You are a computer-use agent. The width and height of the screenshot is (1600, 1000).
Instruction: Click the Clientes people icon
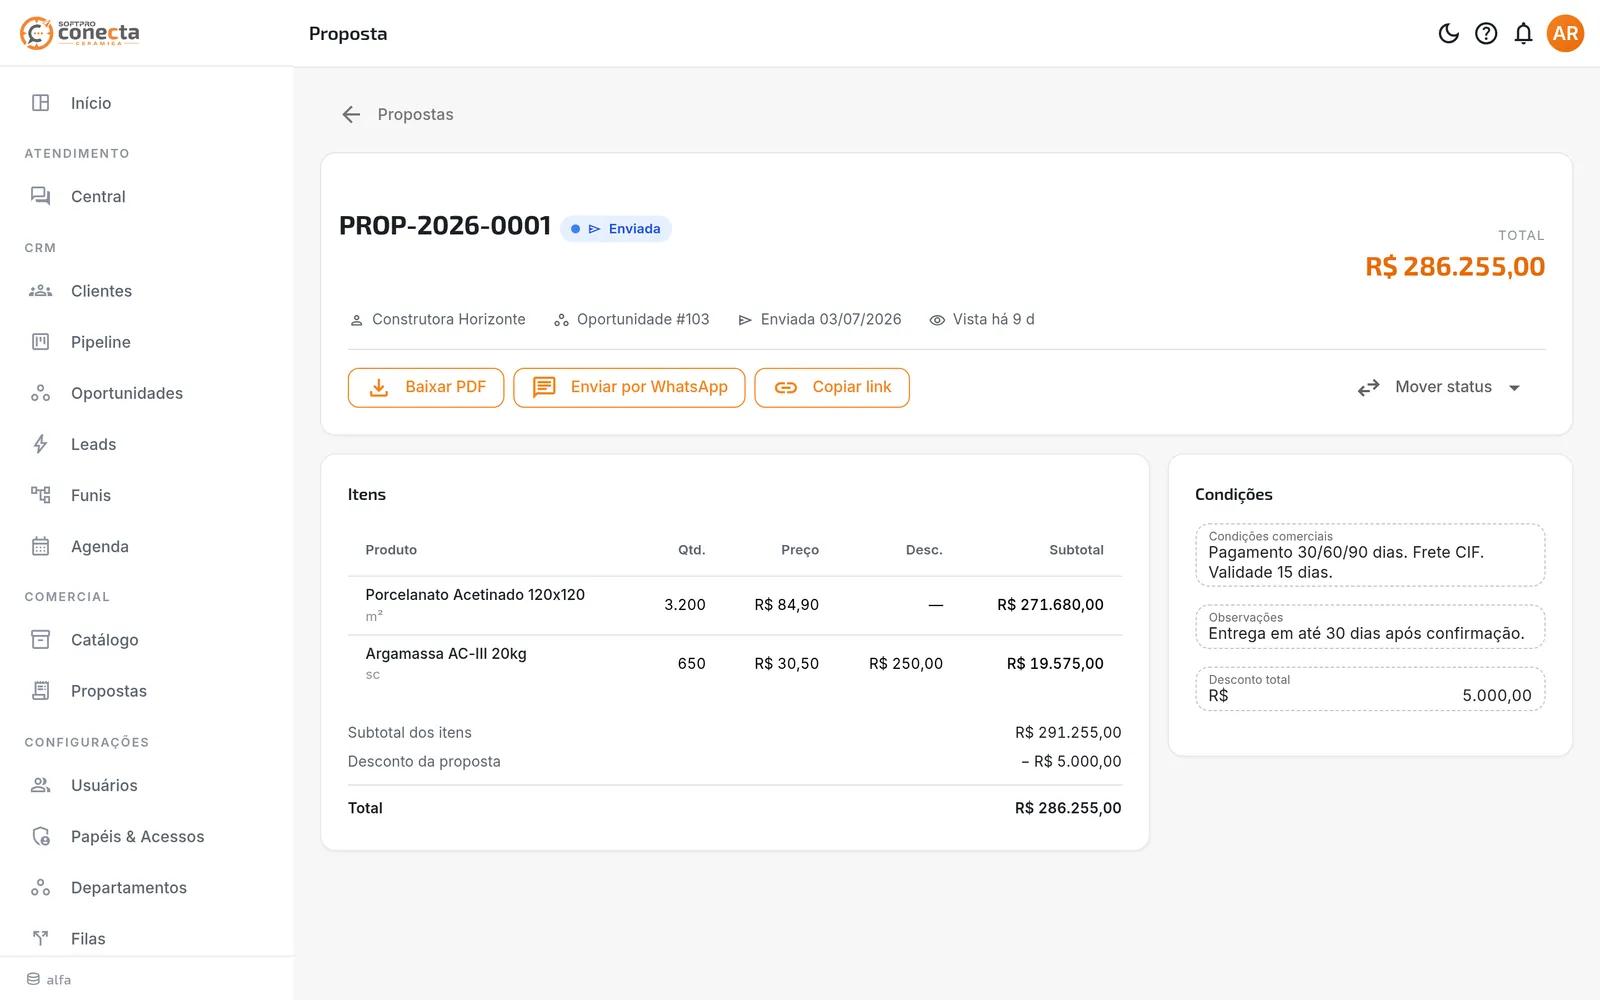40,291
